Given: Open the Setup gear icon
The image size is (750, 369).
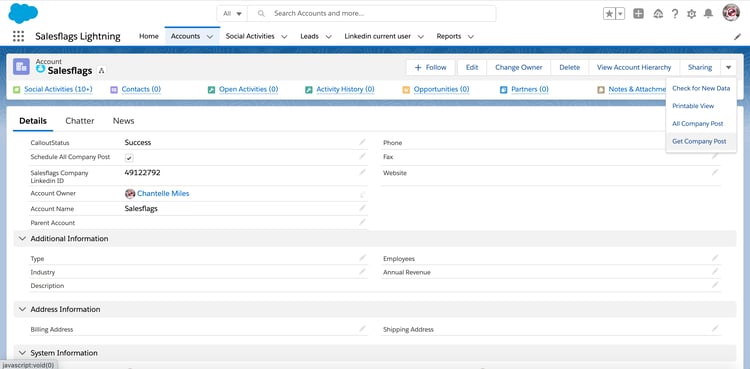Looking at the screenshot, I should point(691,14).
